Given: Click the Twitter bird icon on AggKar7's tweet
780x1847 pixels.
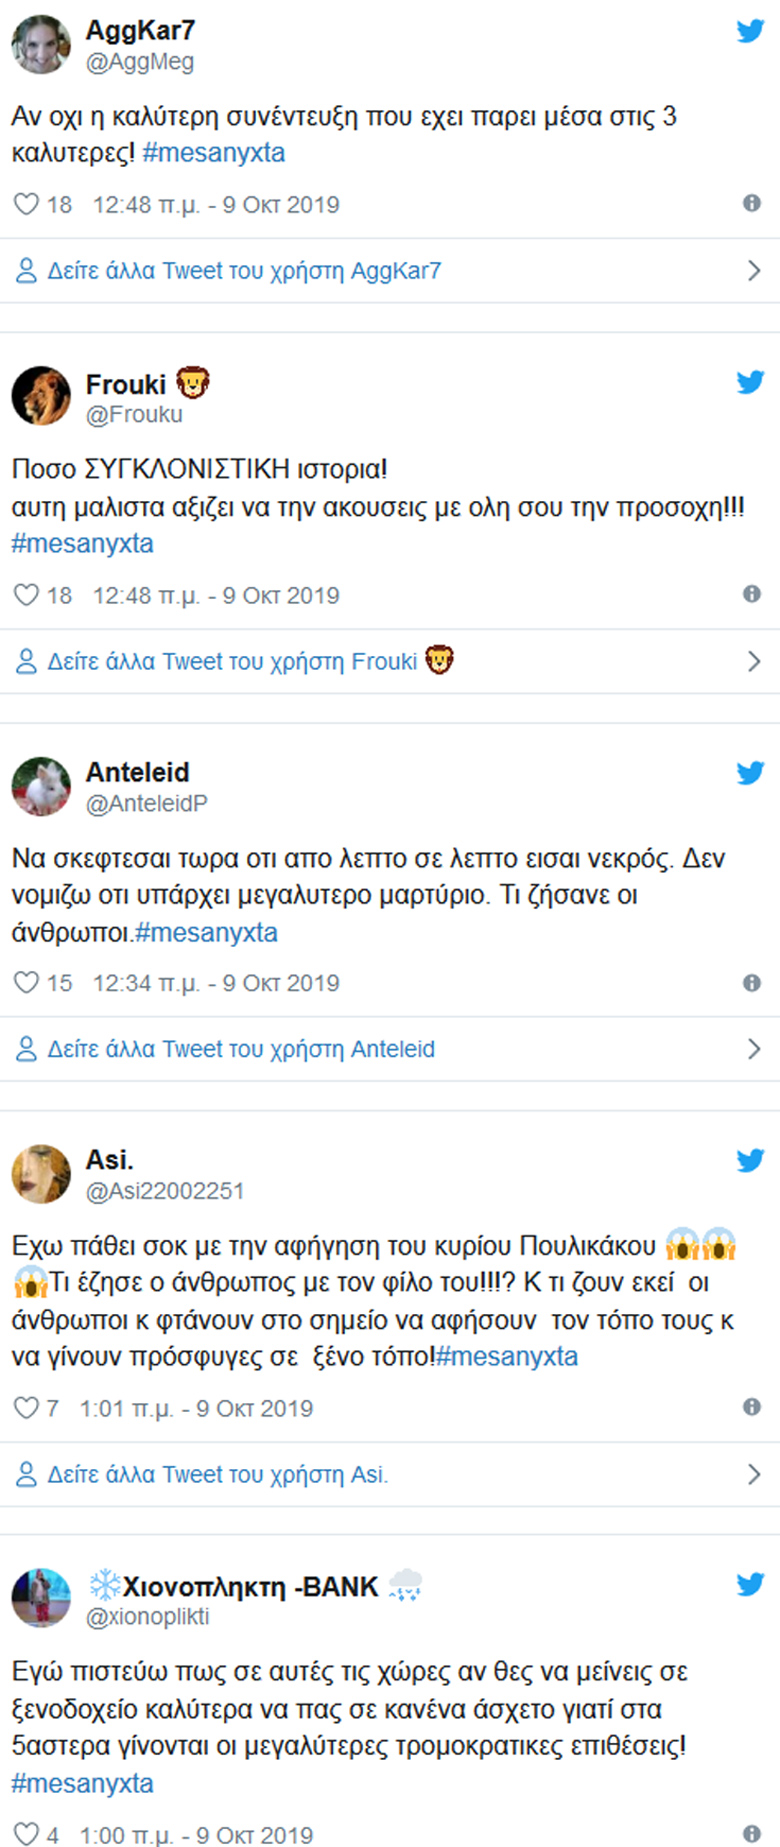Looking at the screenshot, I should point(750,31).
